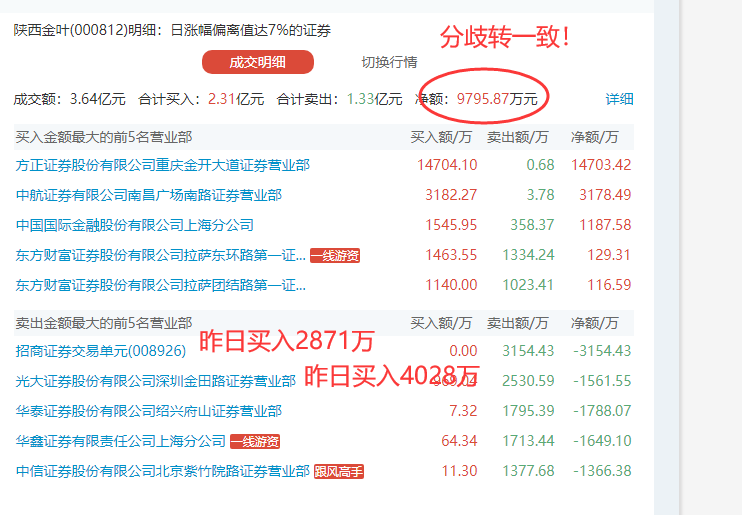The height and width of the screenshot is (515, 742).
Task: Open 中航证券南昌广场南路证券营业部 link
Action: pyautogui.click(x=149, y=195)
